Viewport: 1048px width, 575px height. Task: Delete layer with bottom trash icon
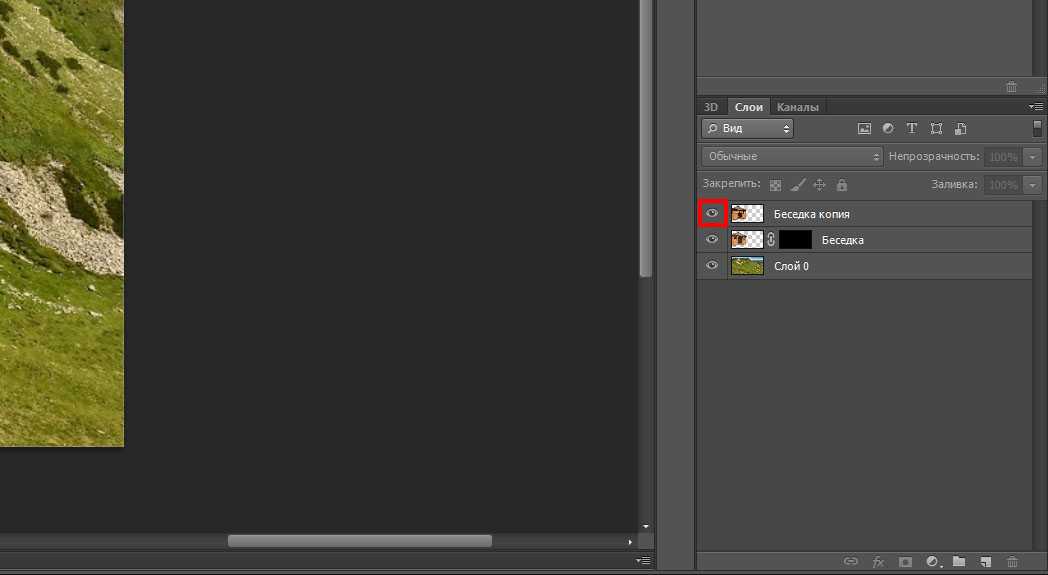1012,562
